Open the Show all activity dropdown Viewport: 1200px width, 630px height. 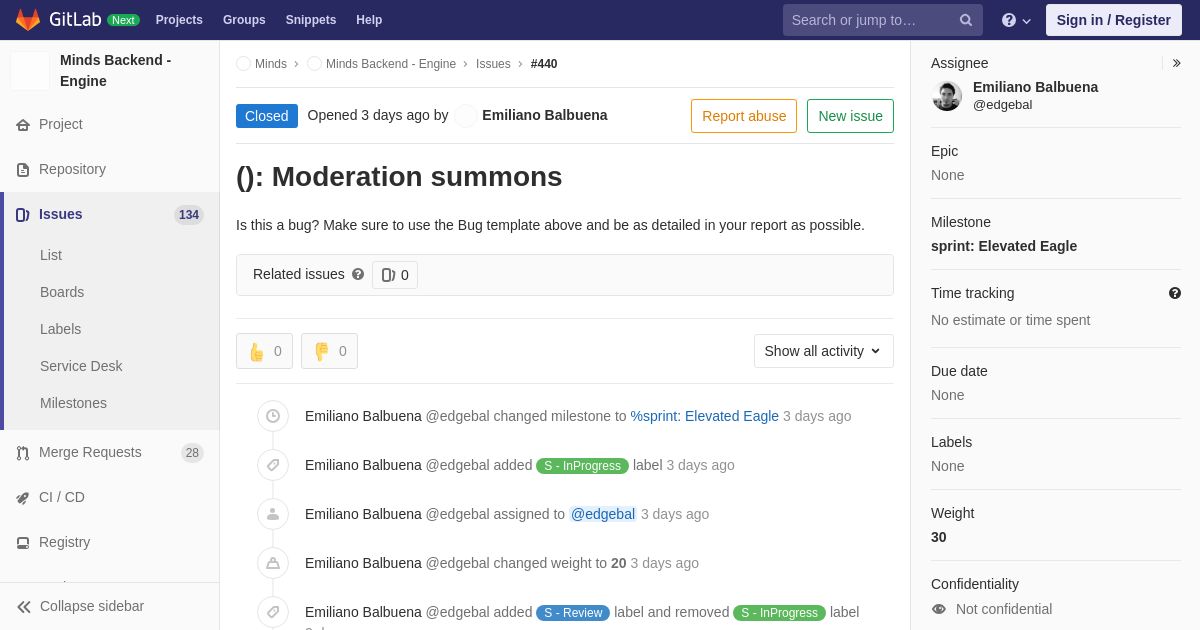click(x=824, y=351)
